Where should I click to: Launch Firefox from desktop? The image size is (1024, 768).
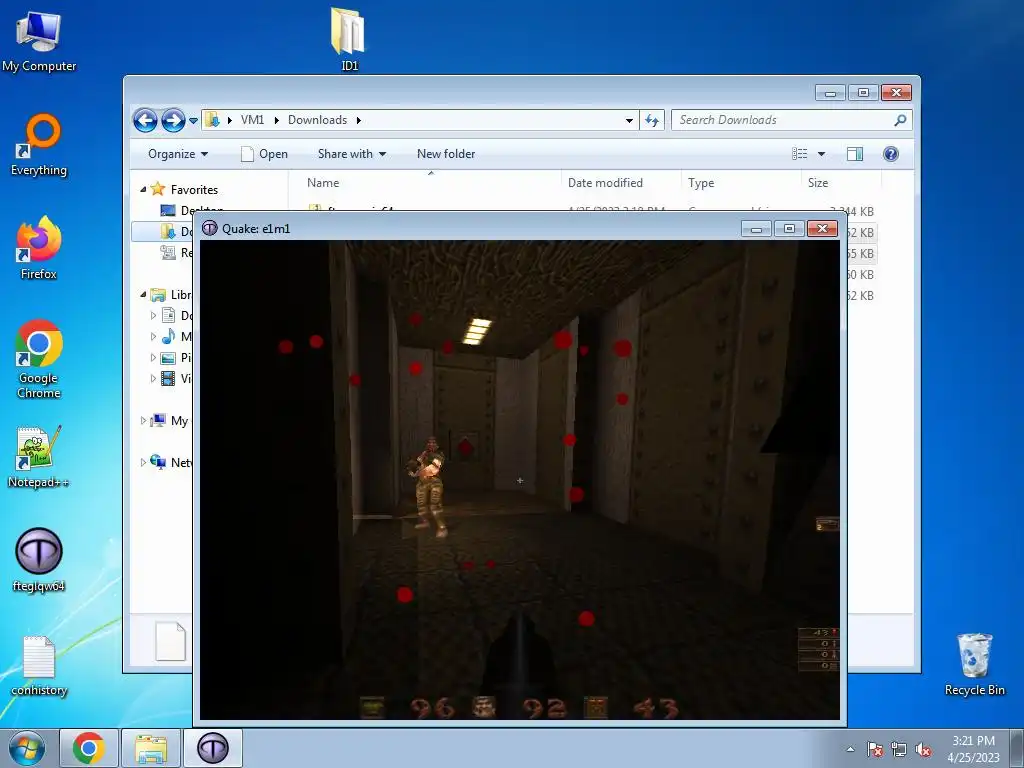tap(39, 248)
